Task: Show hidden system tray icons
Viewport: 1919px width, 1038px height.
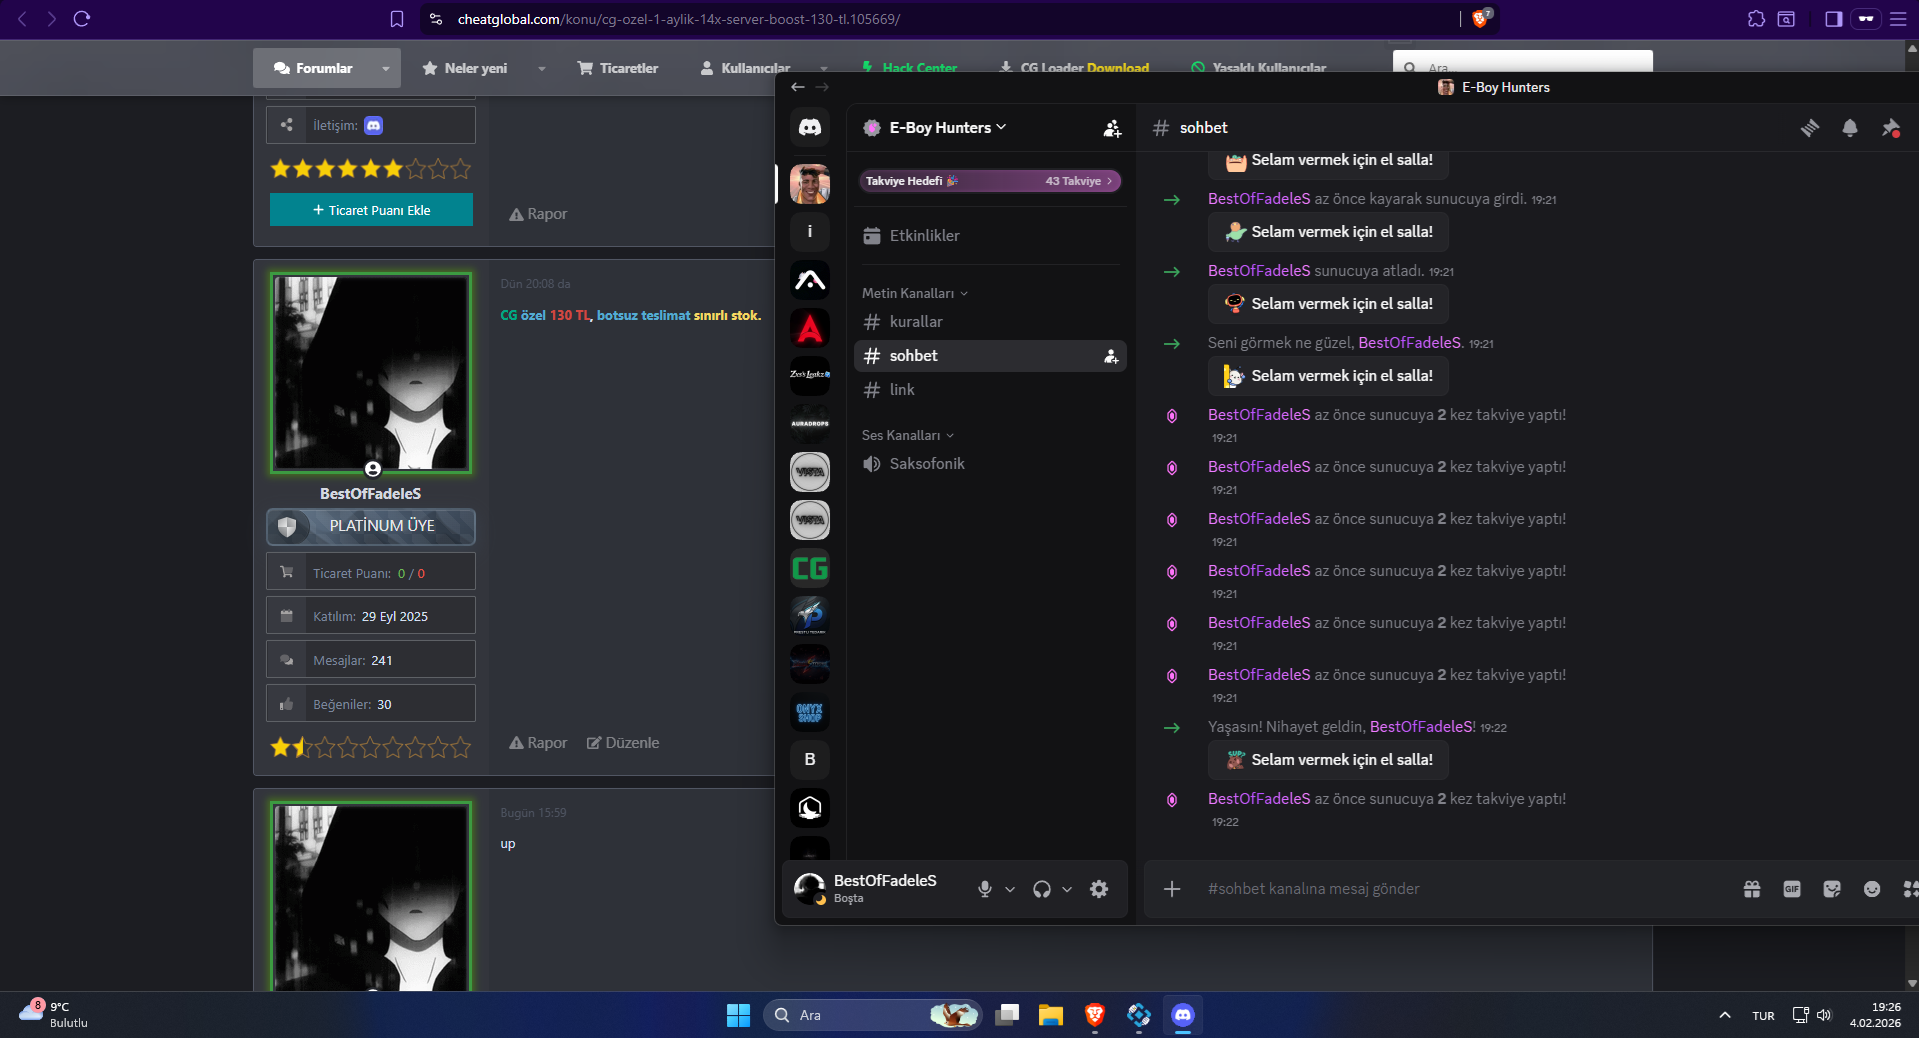Action: pos(1724,1015)
